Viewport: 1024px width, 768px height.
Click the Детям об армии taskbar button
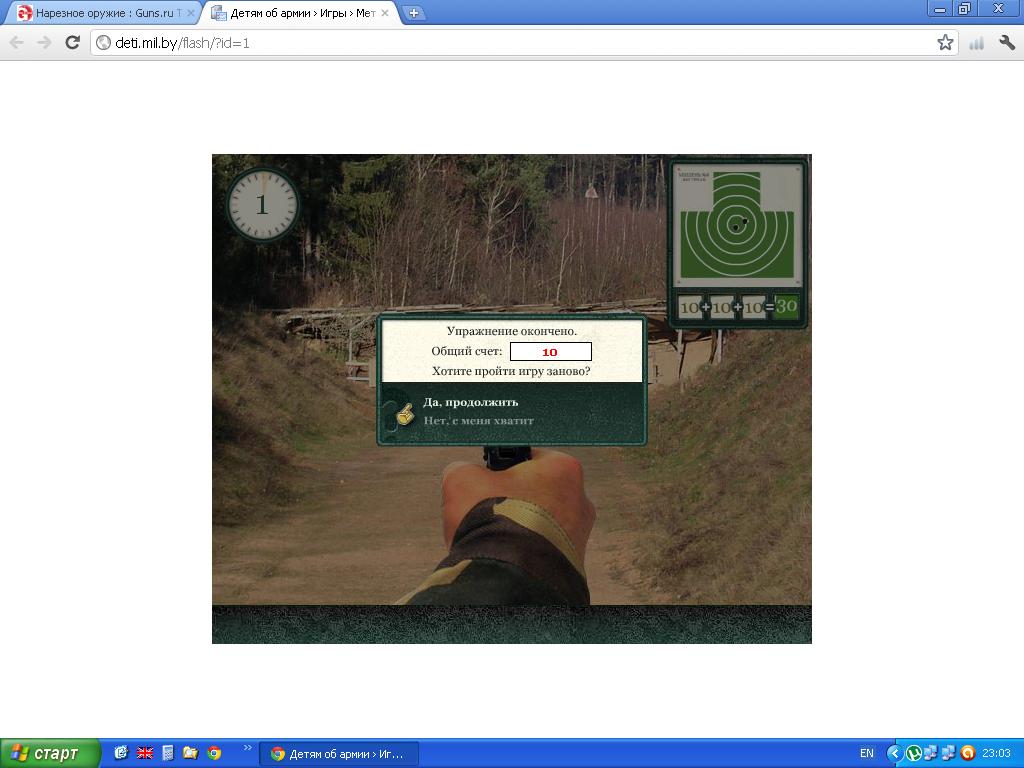338,754
